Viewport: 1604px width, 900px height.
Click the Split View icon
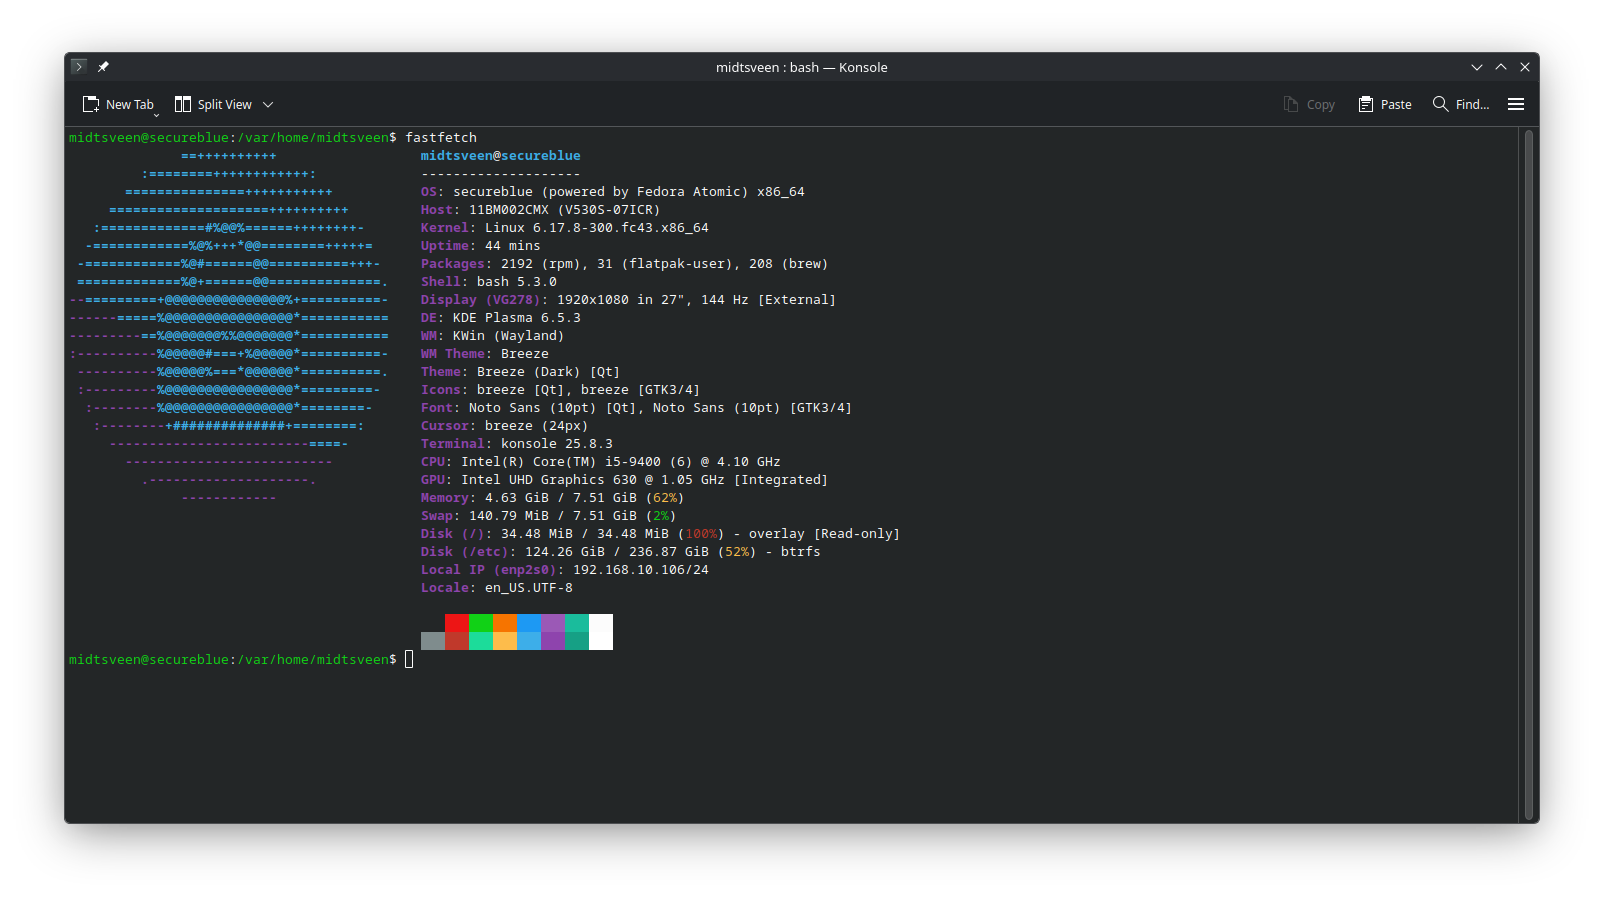point(183,104)
